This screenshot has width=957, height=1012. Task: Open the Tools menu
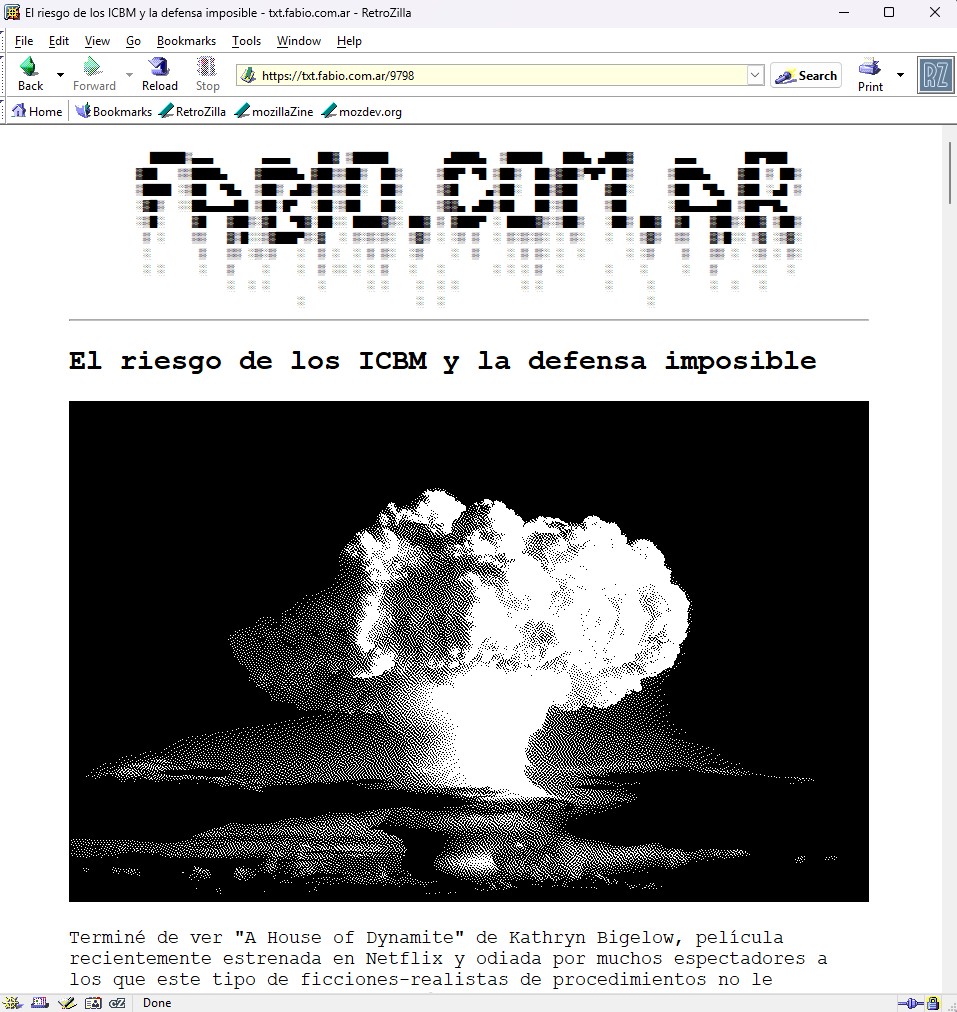(x=246, y=41)
